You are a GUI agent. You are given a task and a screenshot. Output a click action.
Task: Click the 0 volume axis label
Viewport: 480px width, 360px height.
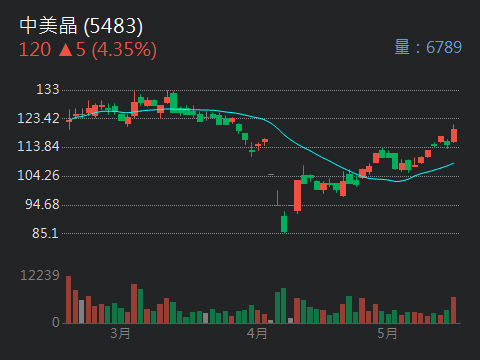56,322
